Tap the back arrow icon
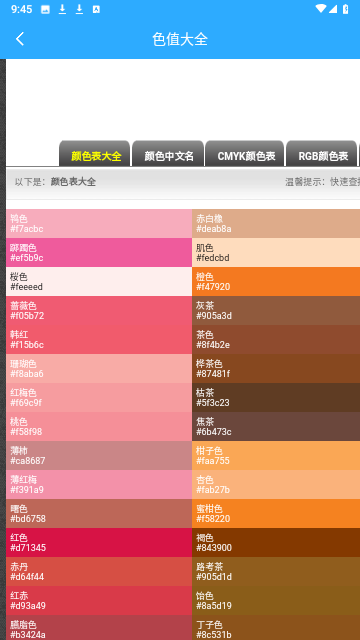The width and height of the screenshot is (360, 640). coord(20,39)
